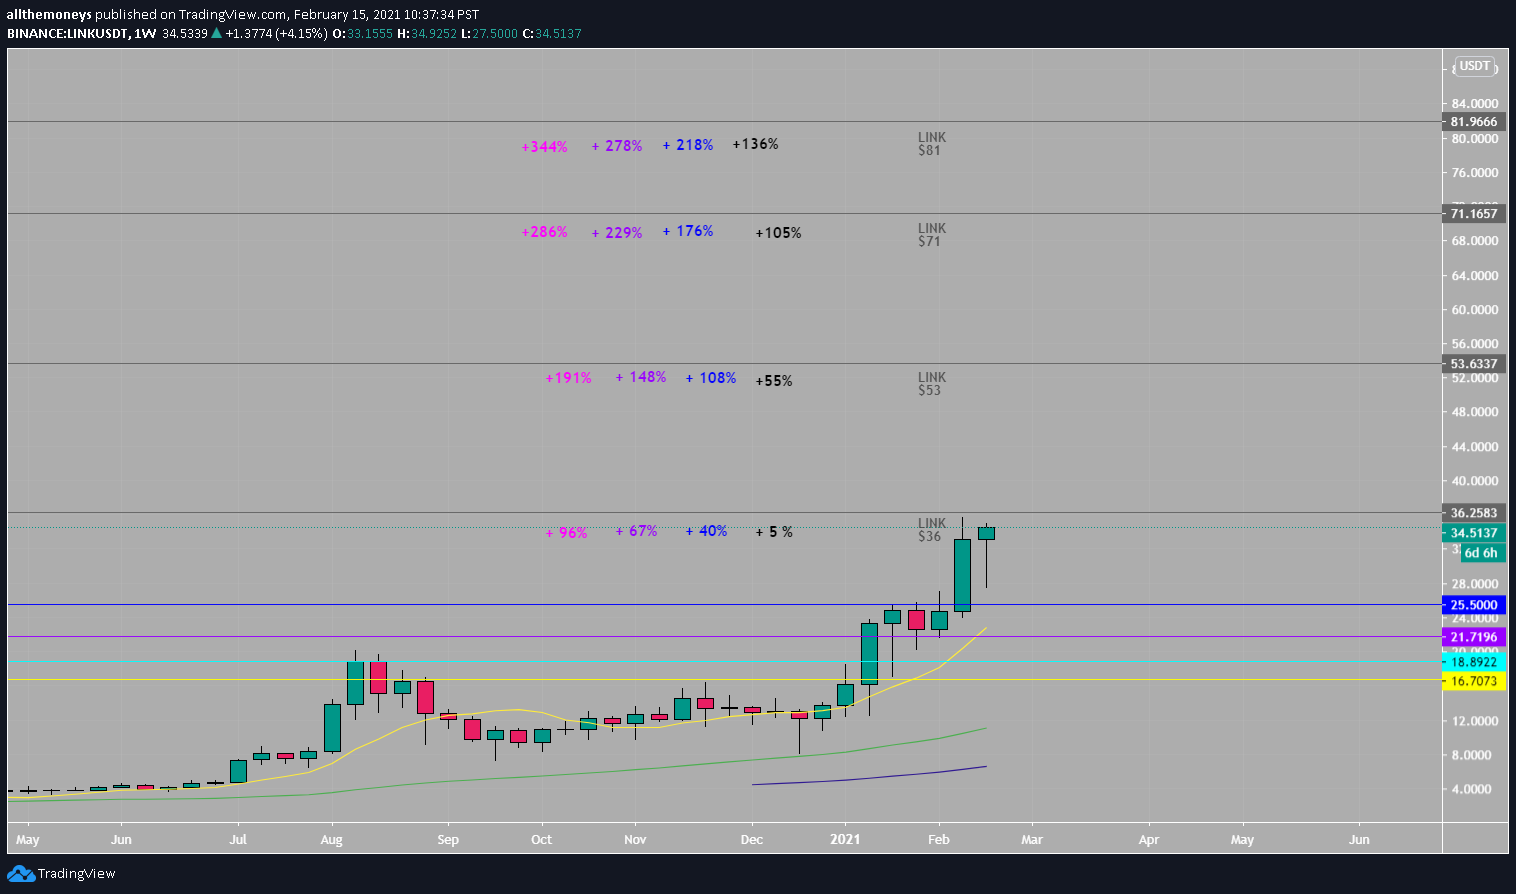Click the +55% black annotation
This screenshot has height=894, width=1516.
pyautogui.click(x=774, y=381)
